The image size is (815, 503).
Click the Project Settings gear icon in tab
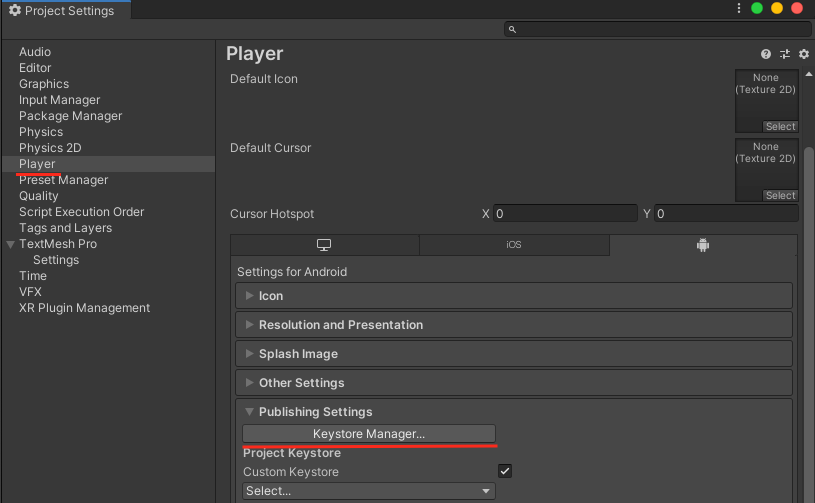point(15,10)
